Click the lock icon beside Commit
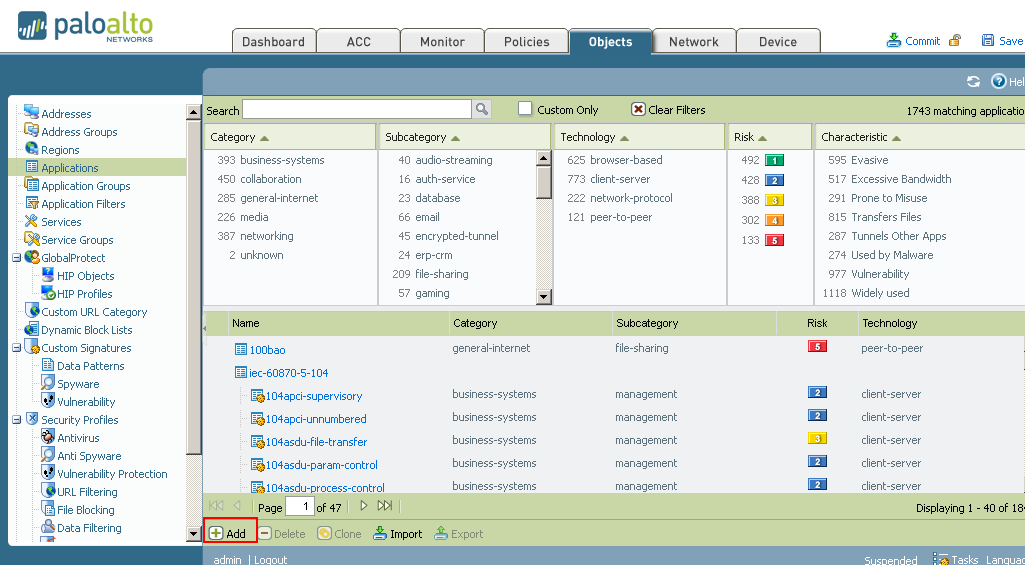Viewport: 1025px width, 565px height. [x=955, y=41]
